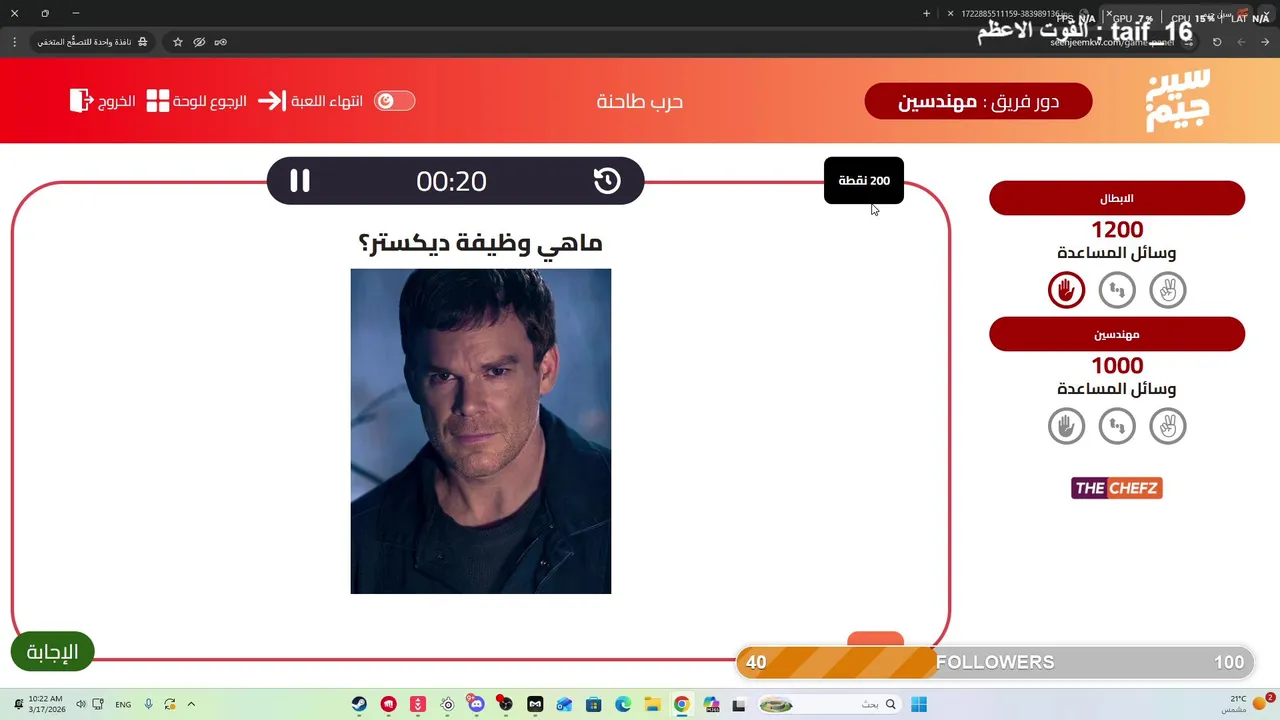Open the Windows Start menu
Screen dimensions: 1280x720
point(919,704)
